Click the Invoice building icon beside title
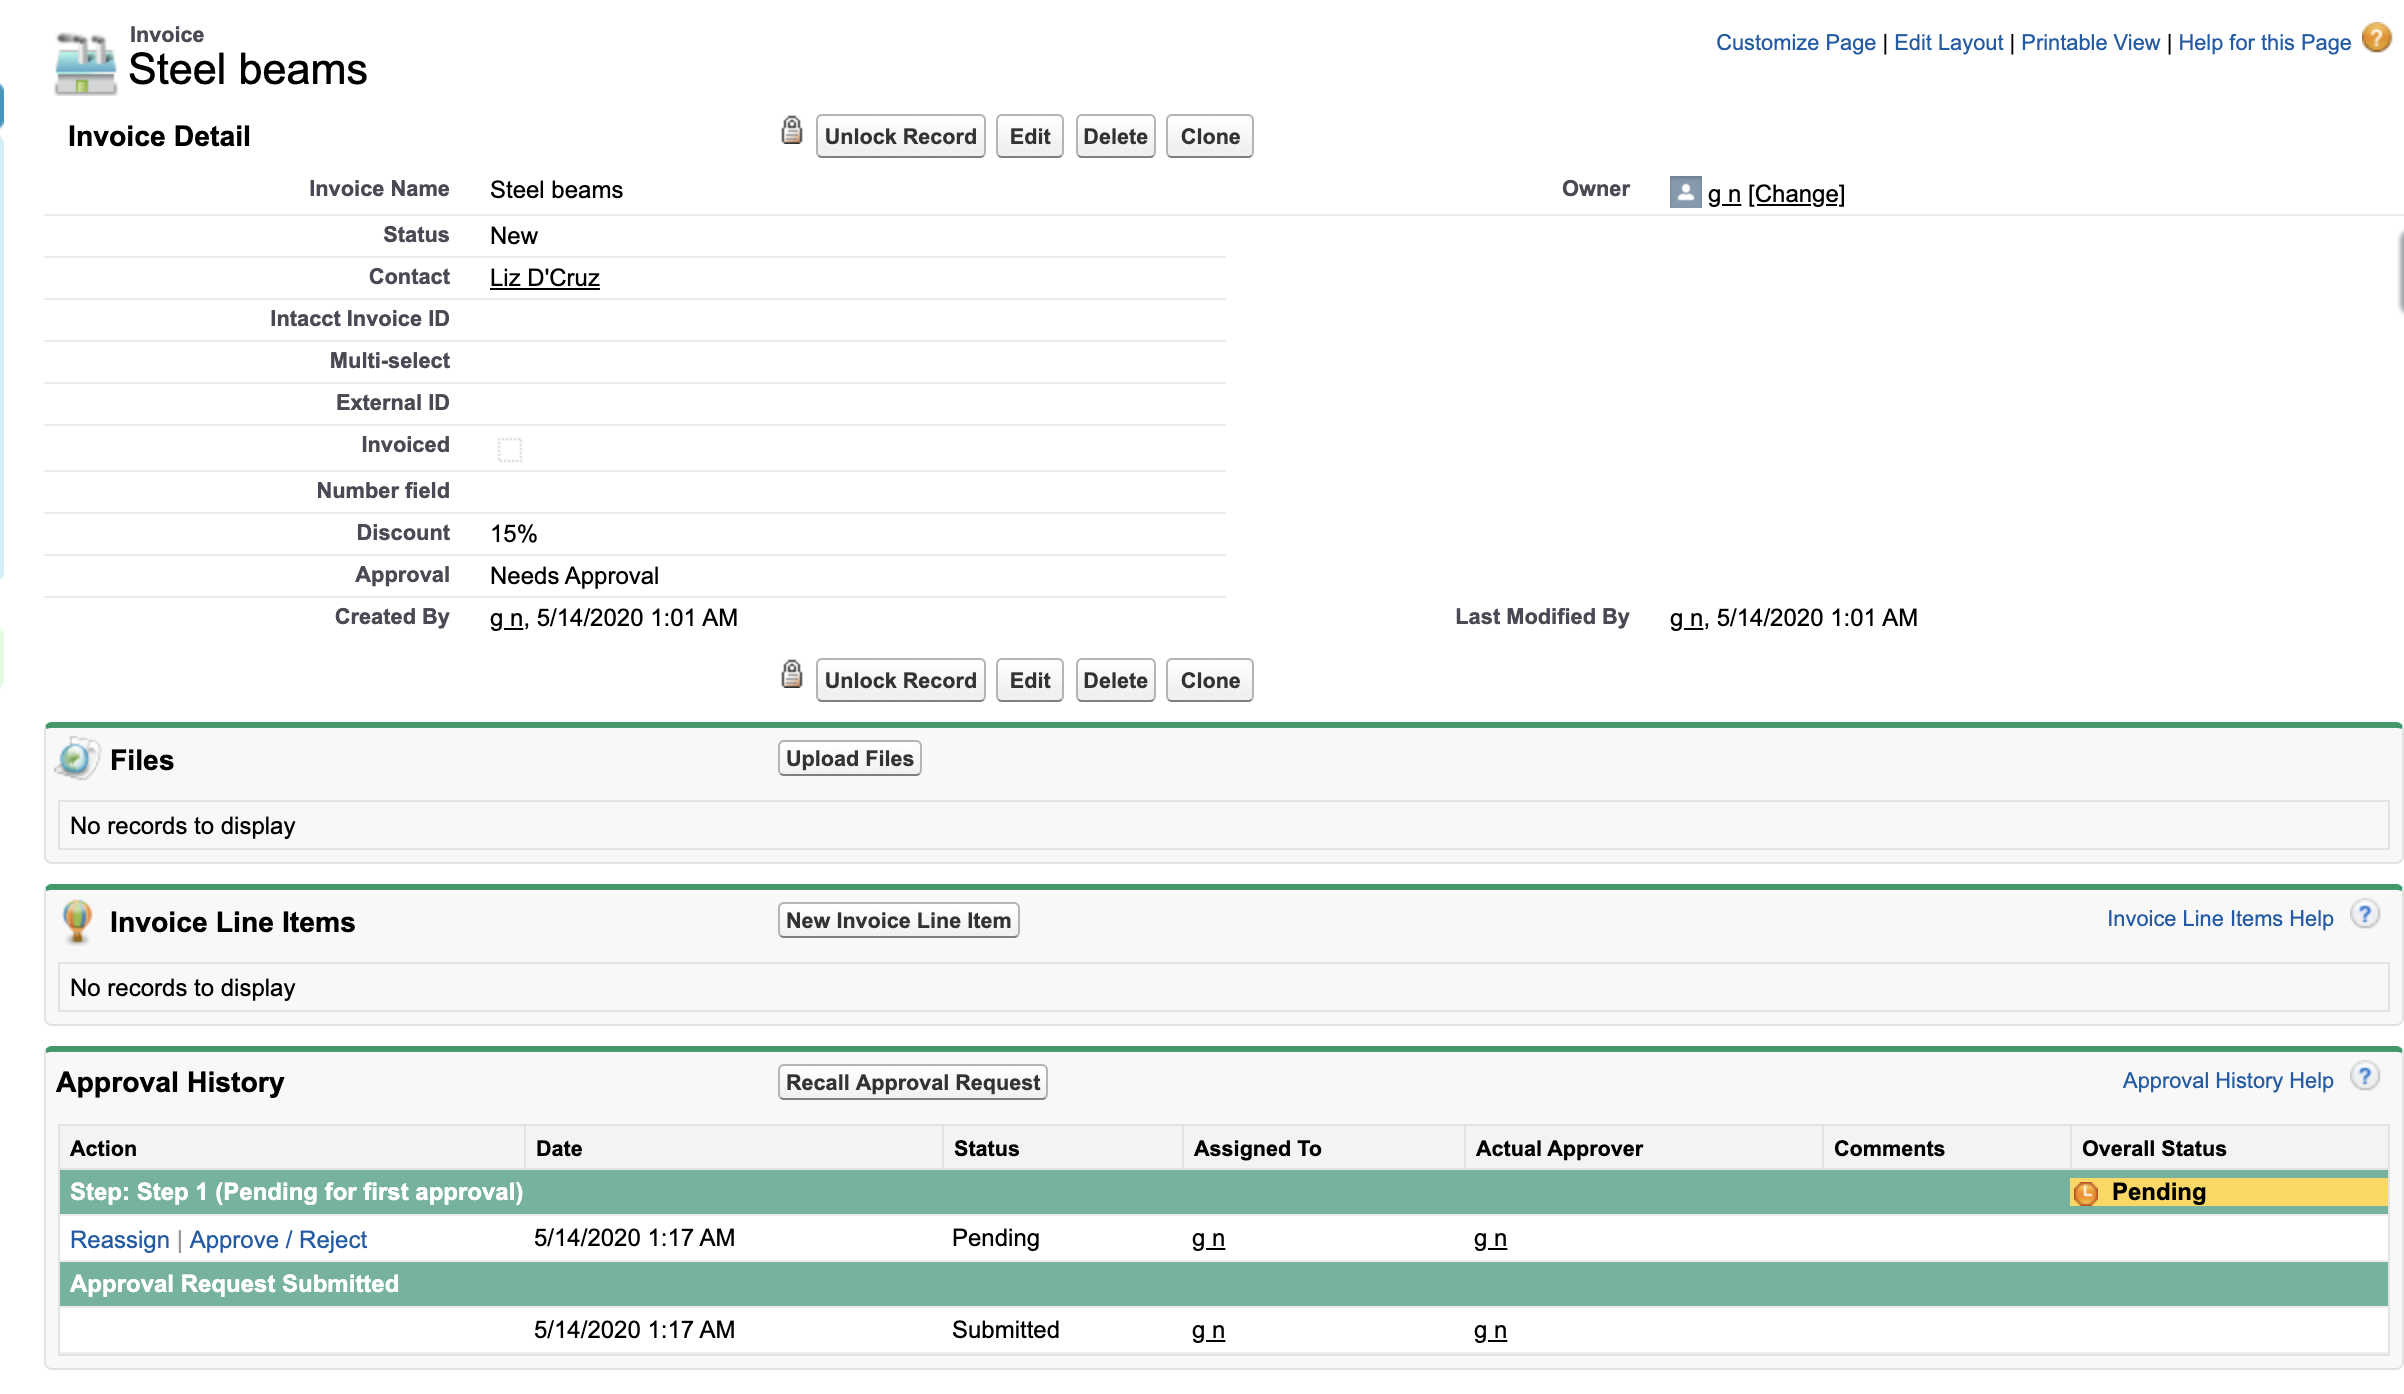The height and width of the screenshot is (1394, 2404). point(85,63)
